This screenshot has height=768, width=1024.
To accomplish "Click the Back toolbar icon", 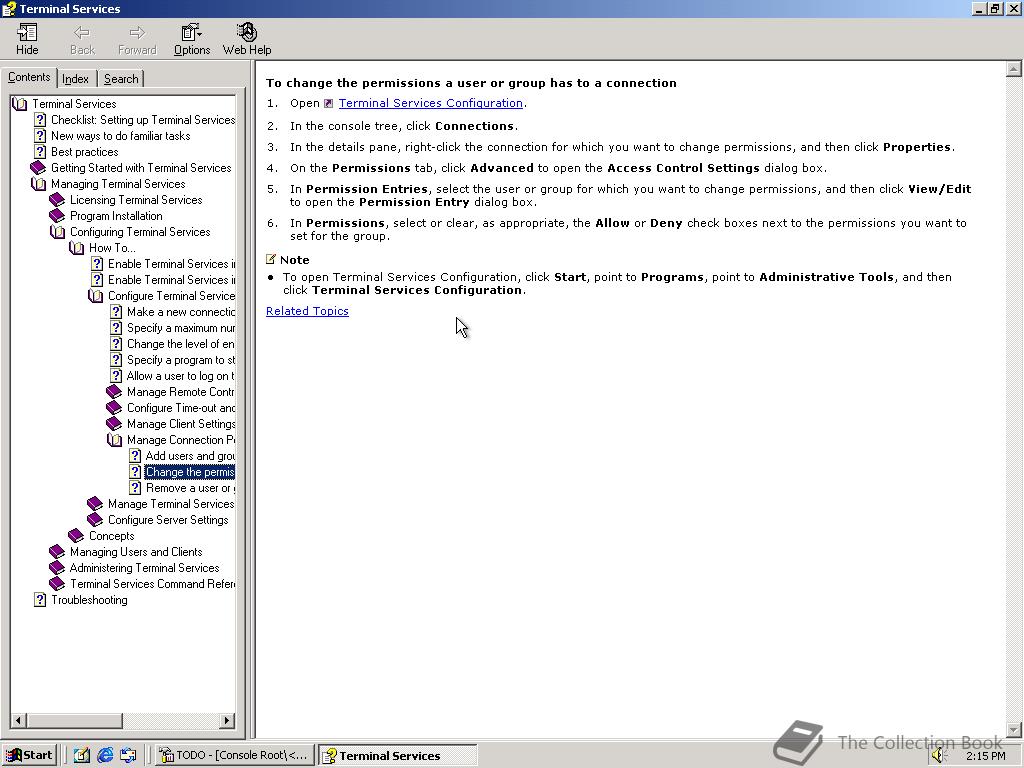I will pyautogui.click(x=82, y=39).
